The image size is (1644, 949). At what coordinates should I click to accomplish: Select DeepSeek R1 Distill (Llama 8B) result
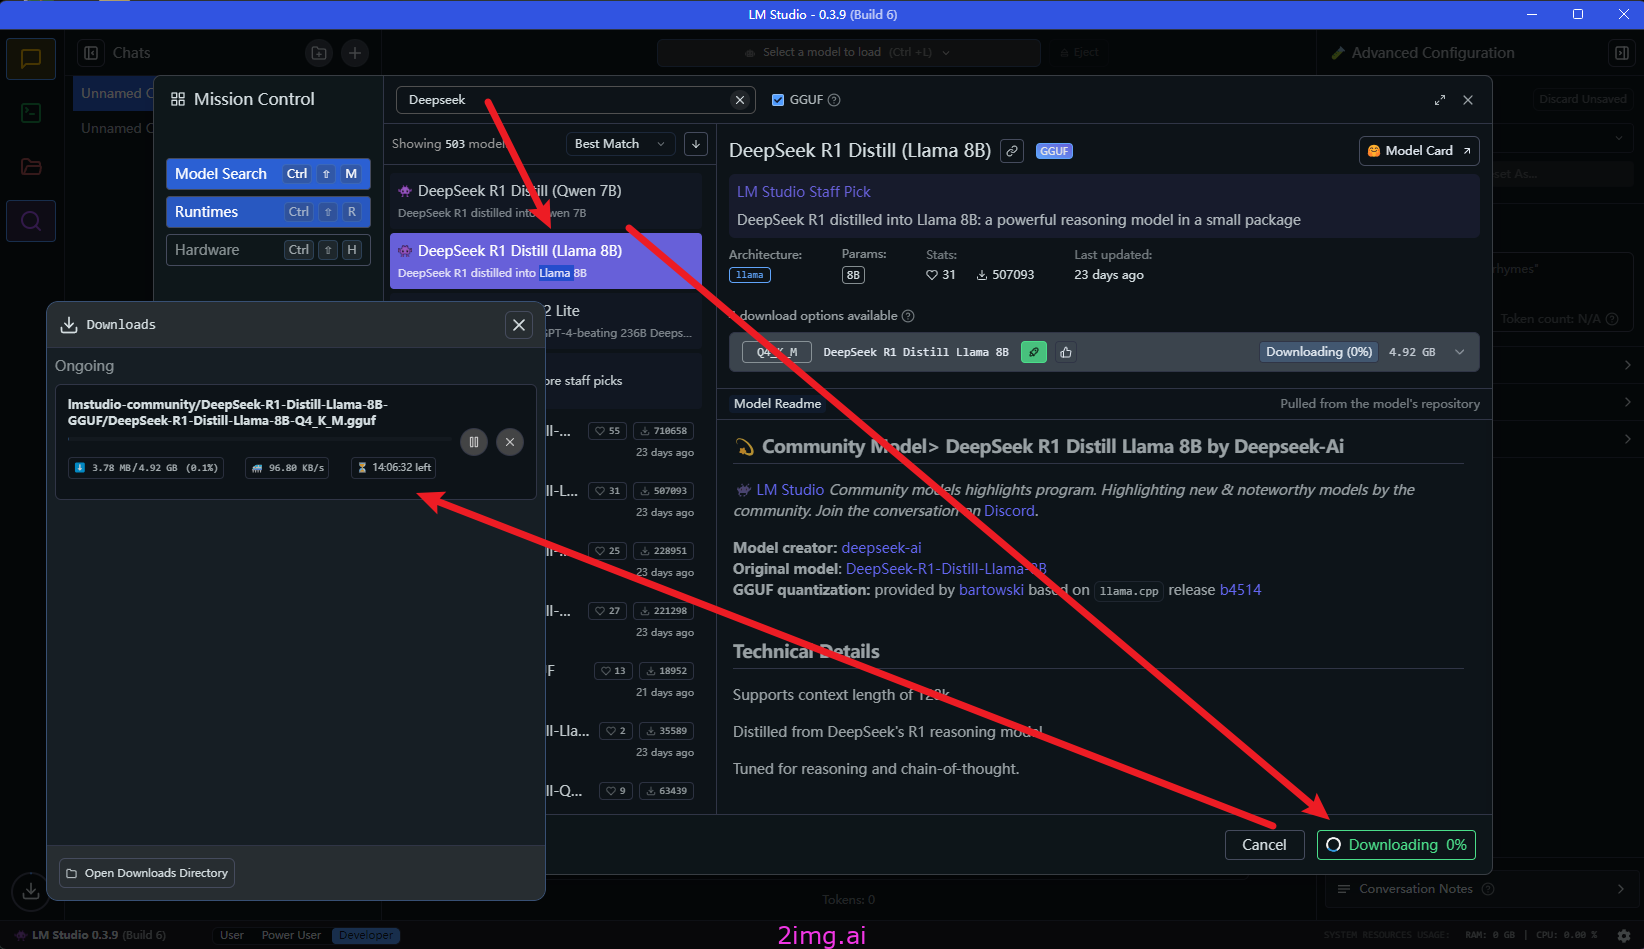[x=546, y=261]
